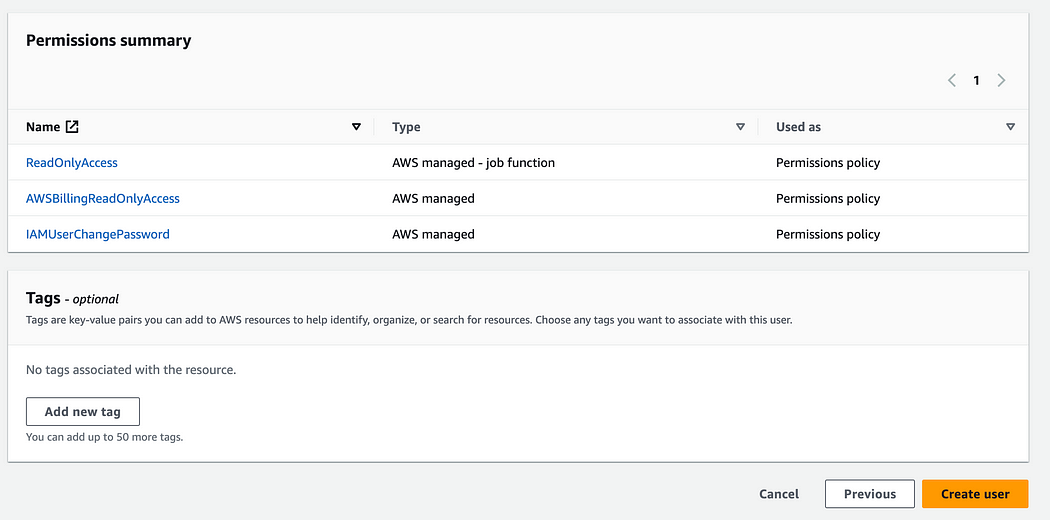Screen dimensions: 1050x520
Task: Click the Name column header
Action: tap(43, 126)
